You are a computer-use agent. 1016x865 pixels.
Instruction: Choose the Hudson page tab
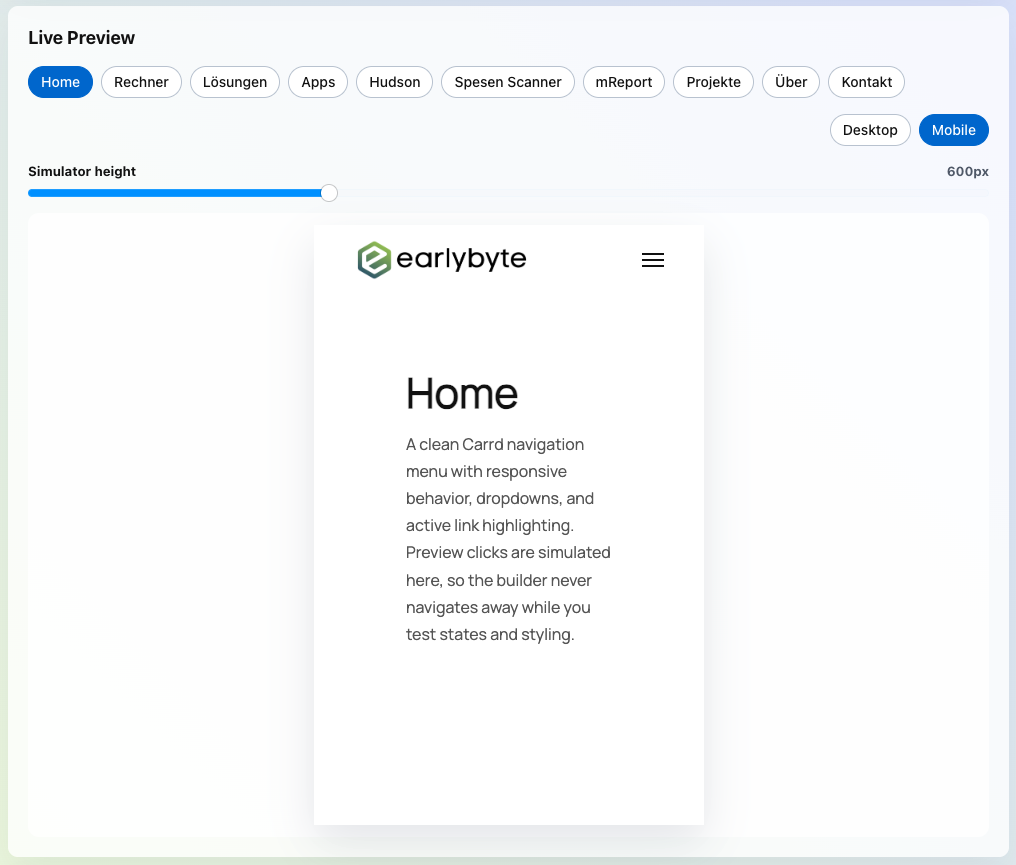coord(395,82)
